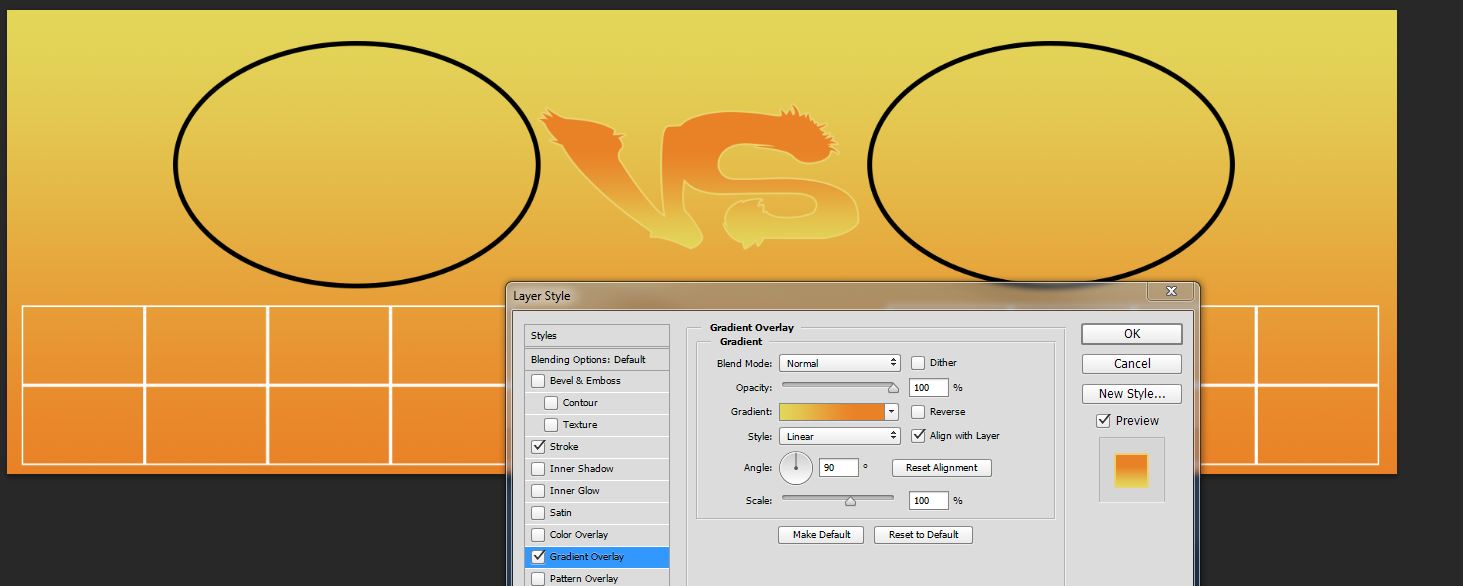Expand the Style Linear dropdown
The height and width of the screenshot is (586, 1463).
coord(840,436)
